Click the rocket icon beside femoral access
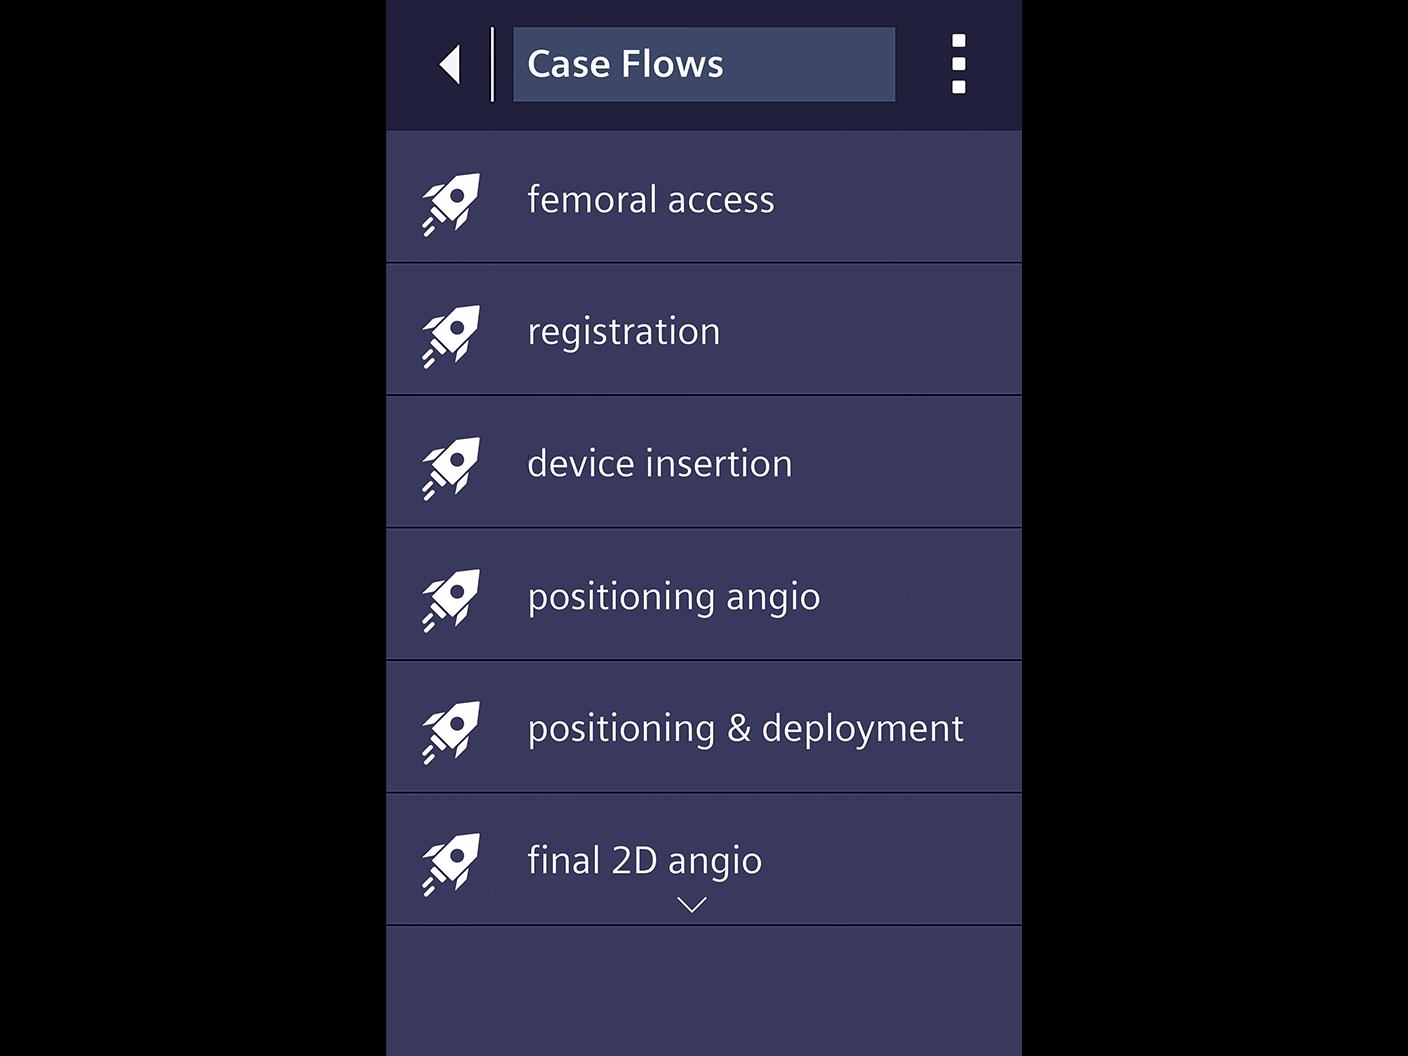1408x1056 pixels. [x=453, y=199]
